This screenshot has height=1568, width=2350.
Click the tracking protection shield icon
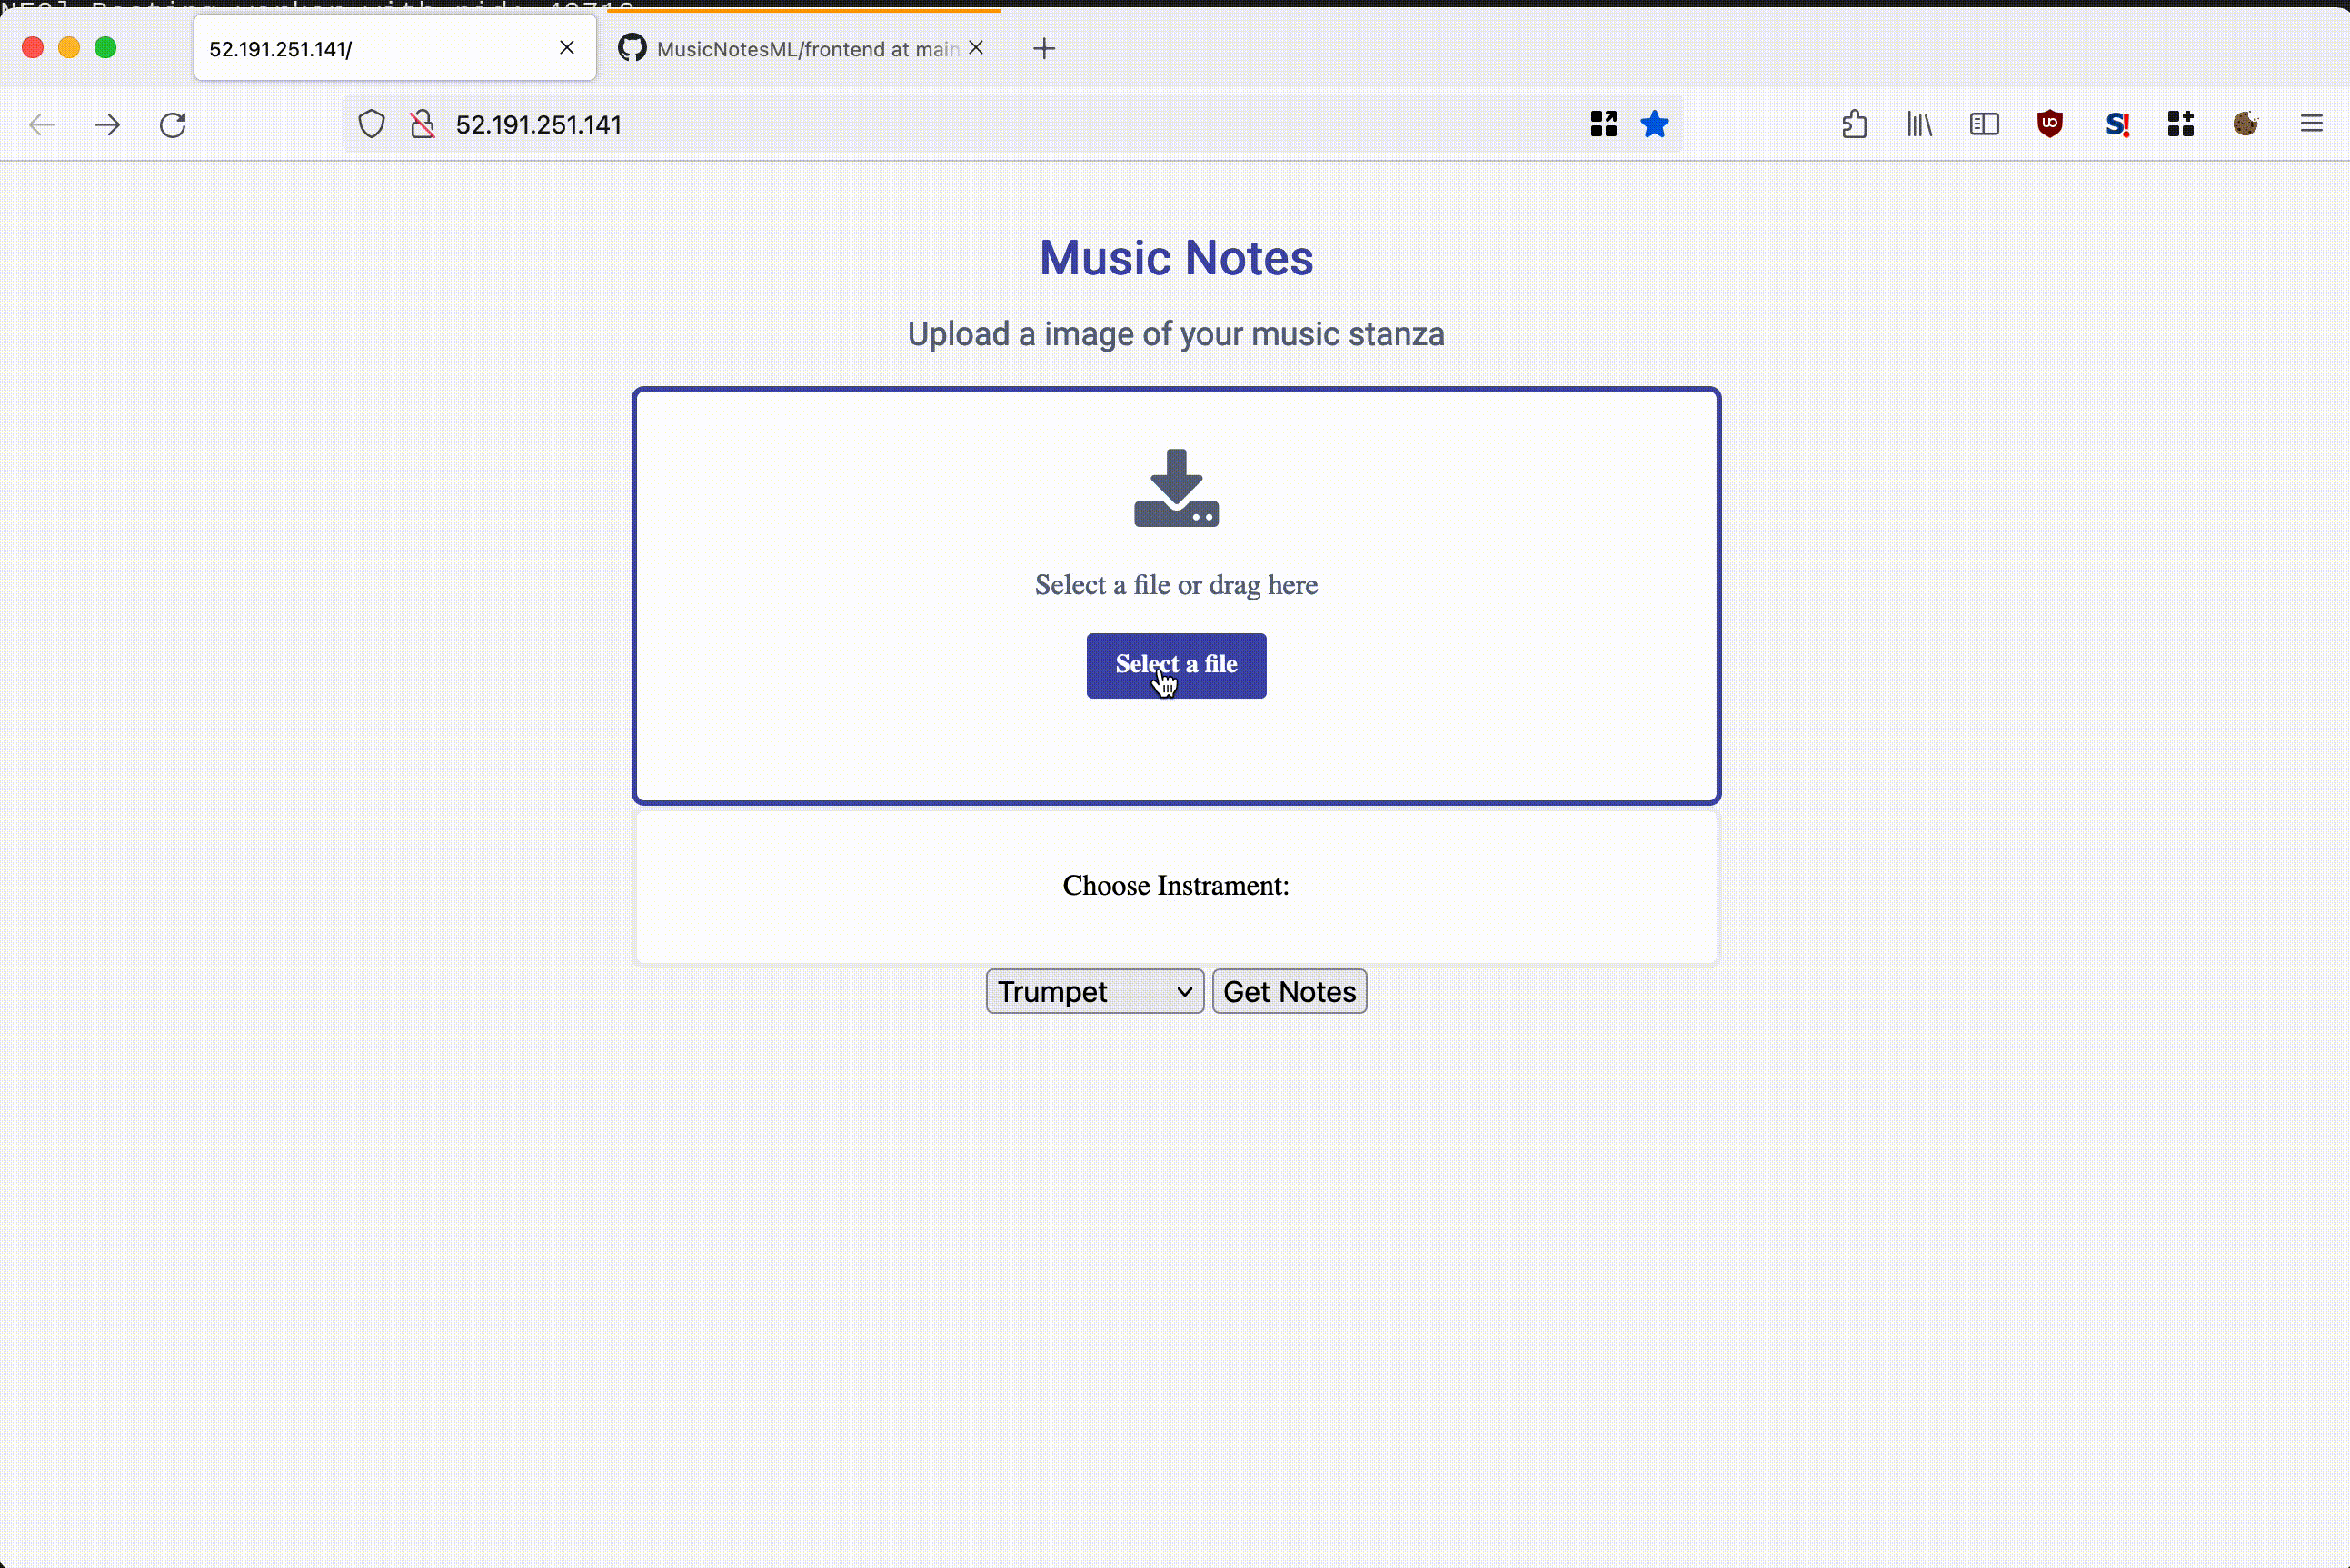(x=371, y=125)
